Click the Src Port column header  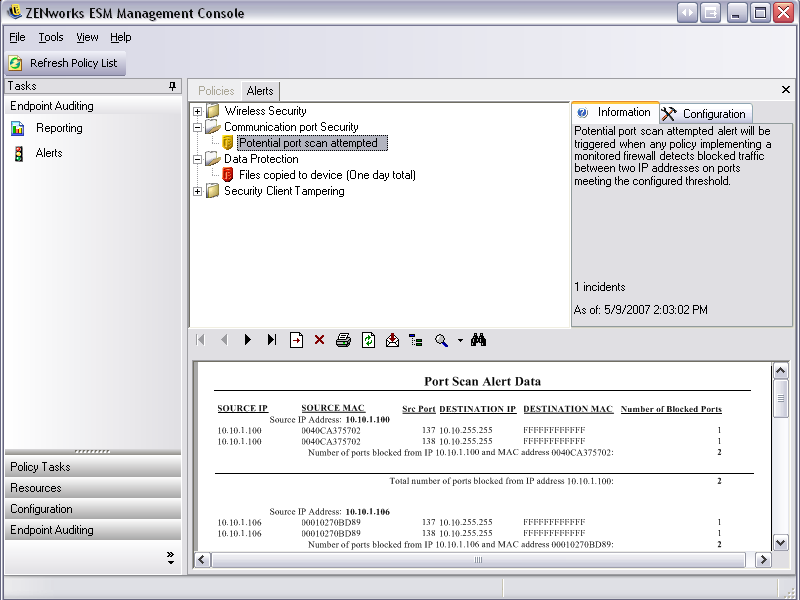418,409
